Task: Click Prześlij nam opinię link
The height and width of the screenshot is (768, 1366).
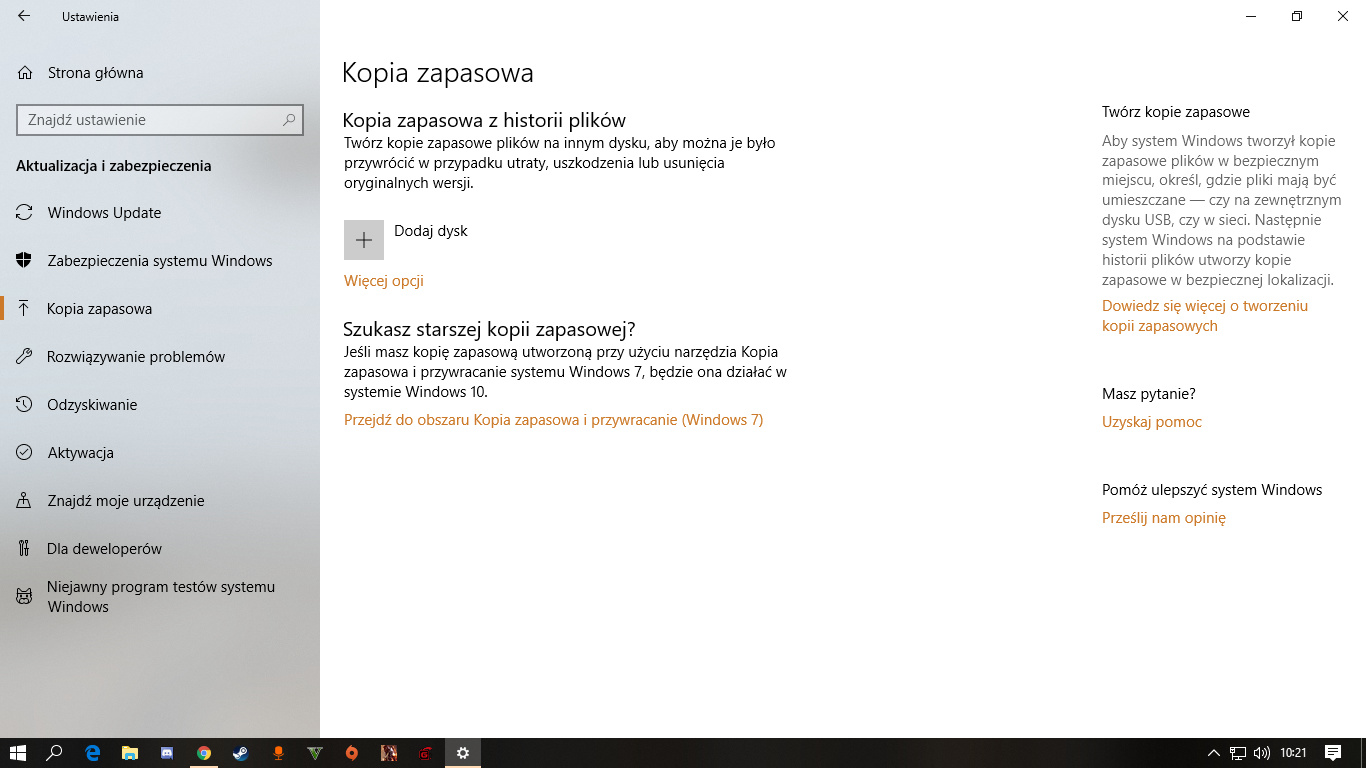Action: pyautogui.click(x=1164, y=518)
